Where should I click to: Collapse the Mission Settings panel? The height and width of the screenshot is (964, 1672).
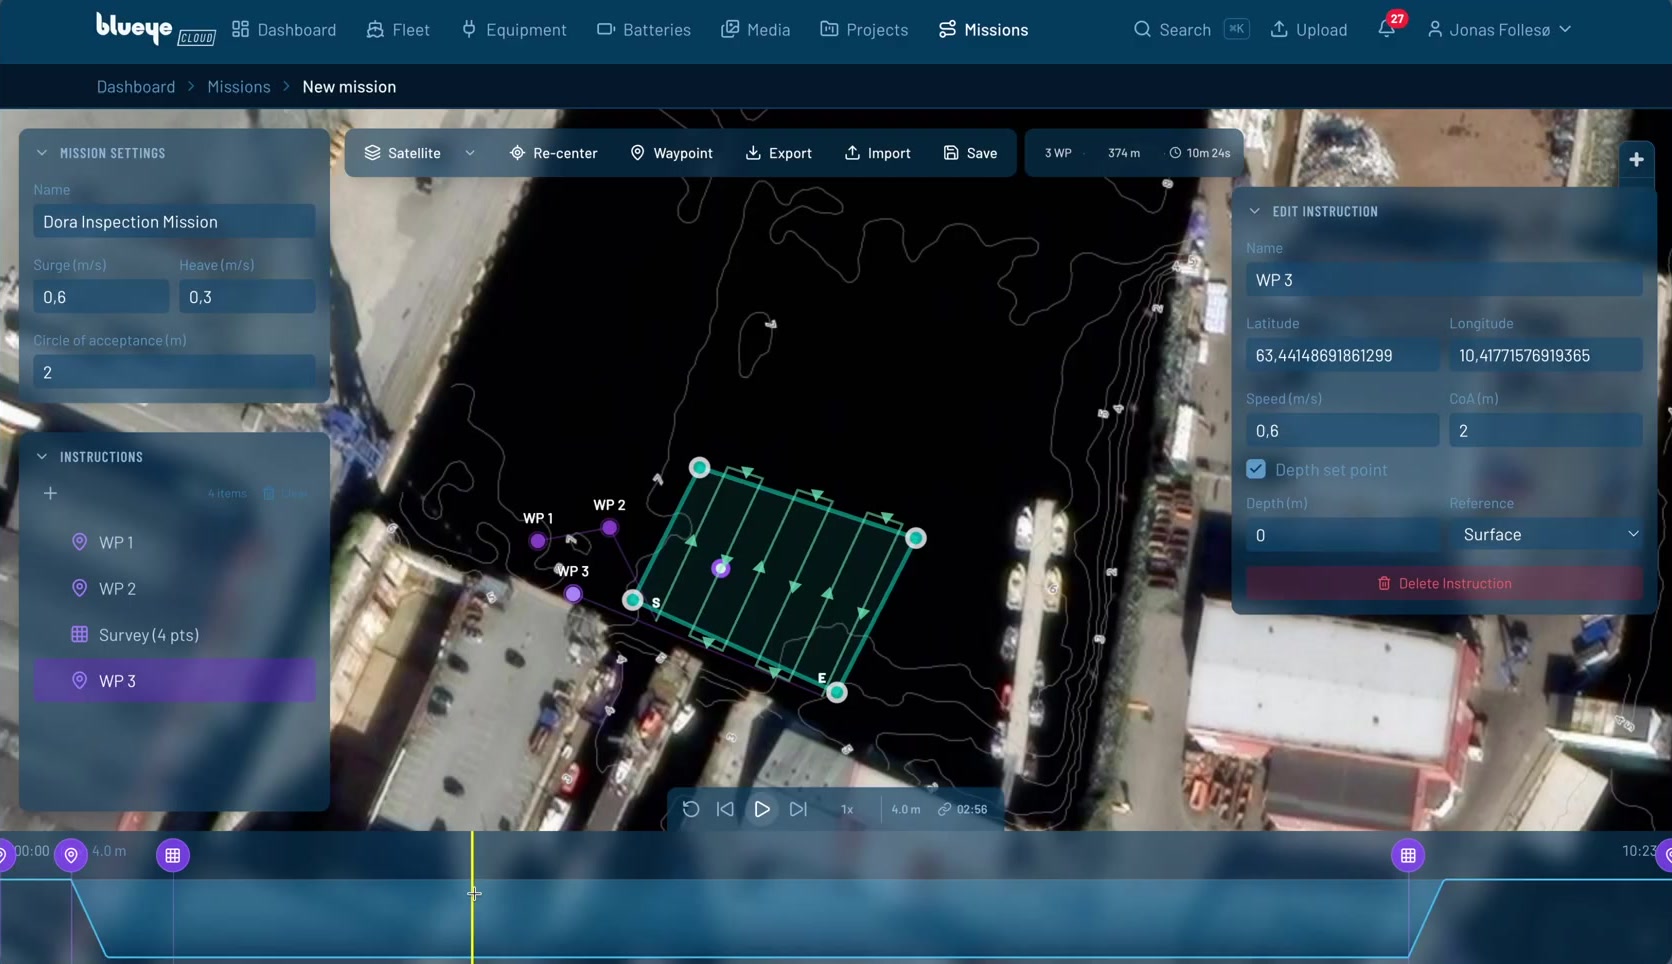[42, 153]
